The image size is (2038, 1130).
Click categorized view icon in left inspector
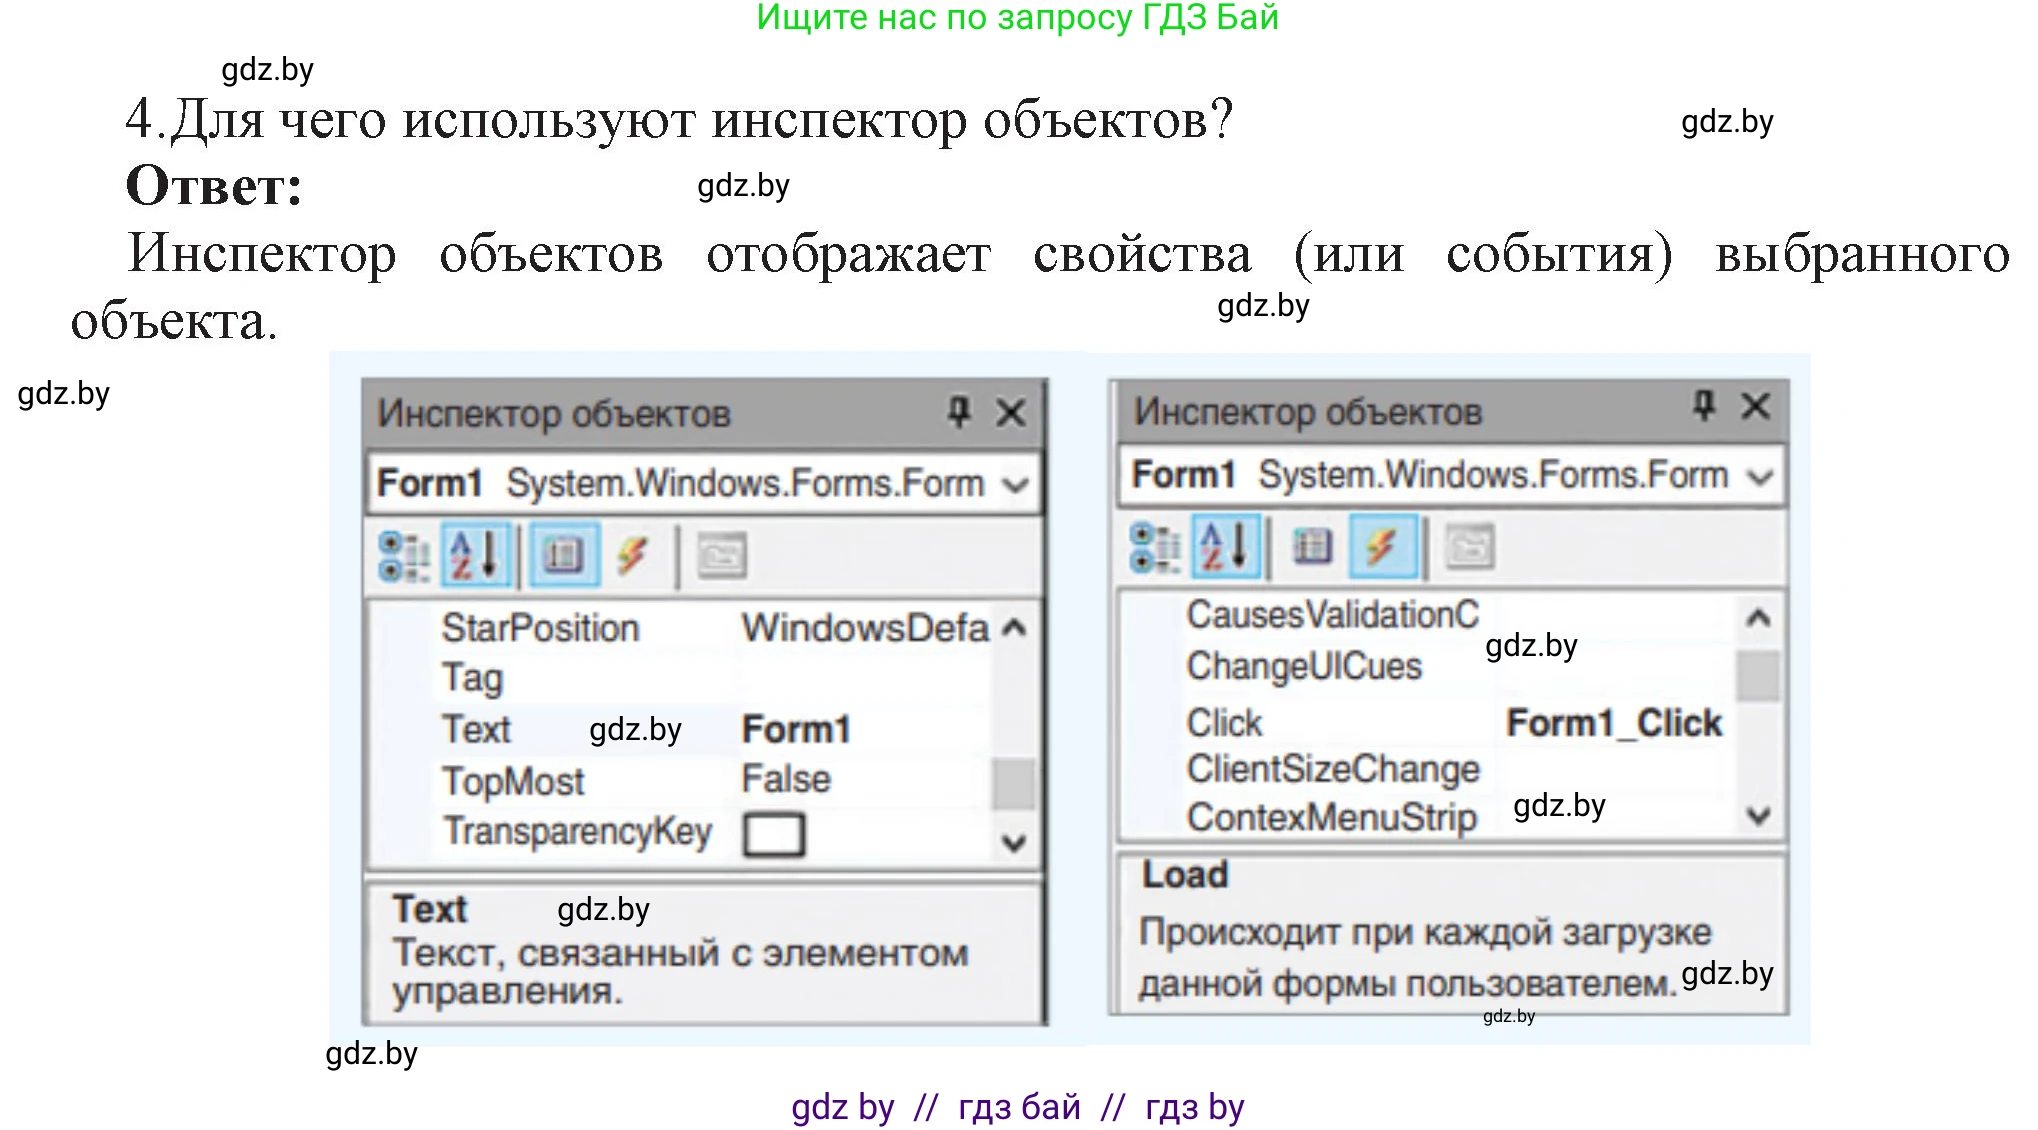[x=403, y=556]
